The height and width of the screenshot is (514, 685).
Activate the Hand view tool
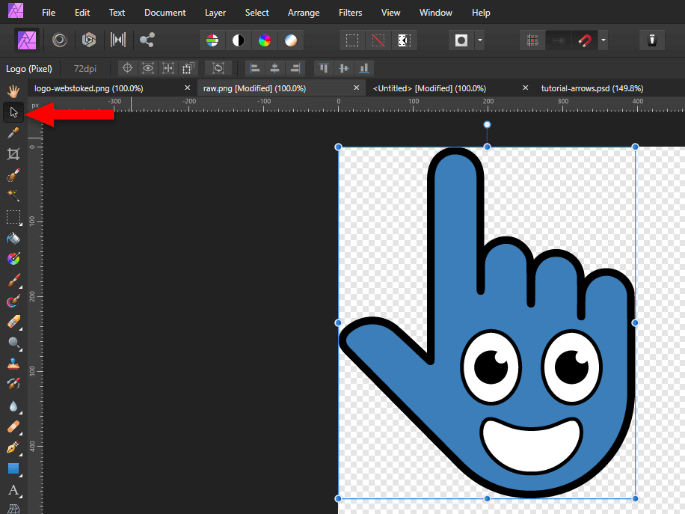tap(14, 91)
